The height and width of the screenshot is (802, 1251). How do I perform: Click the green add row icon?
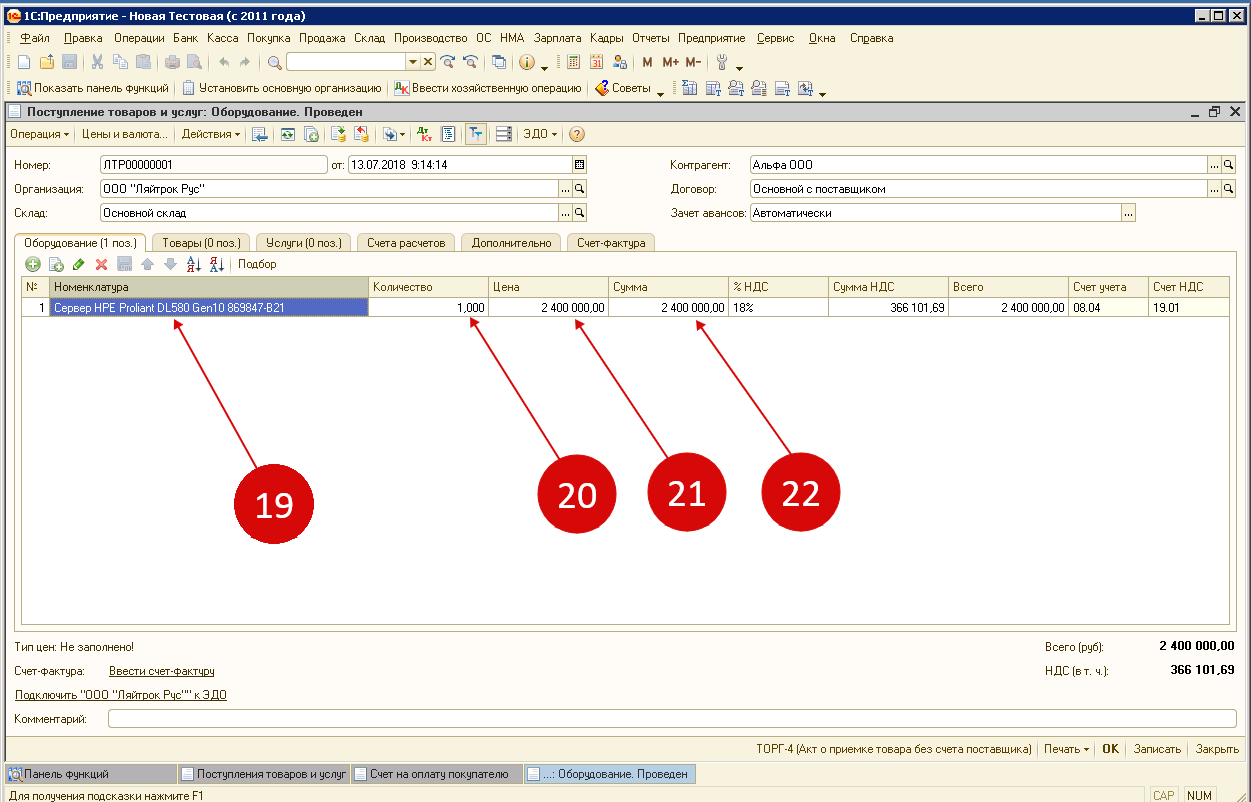(x=33, y=265)
